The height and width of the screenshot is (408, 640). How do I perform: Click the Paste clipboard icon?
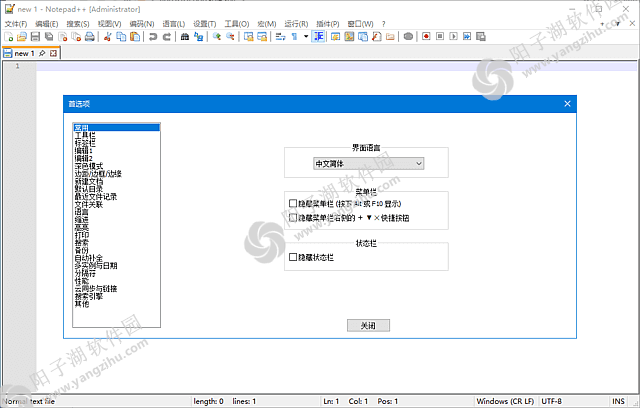[x=135, y=37]
